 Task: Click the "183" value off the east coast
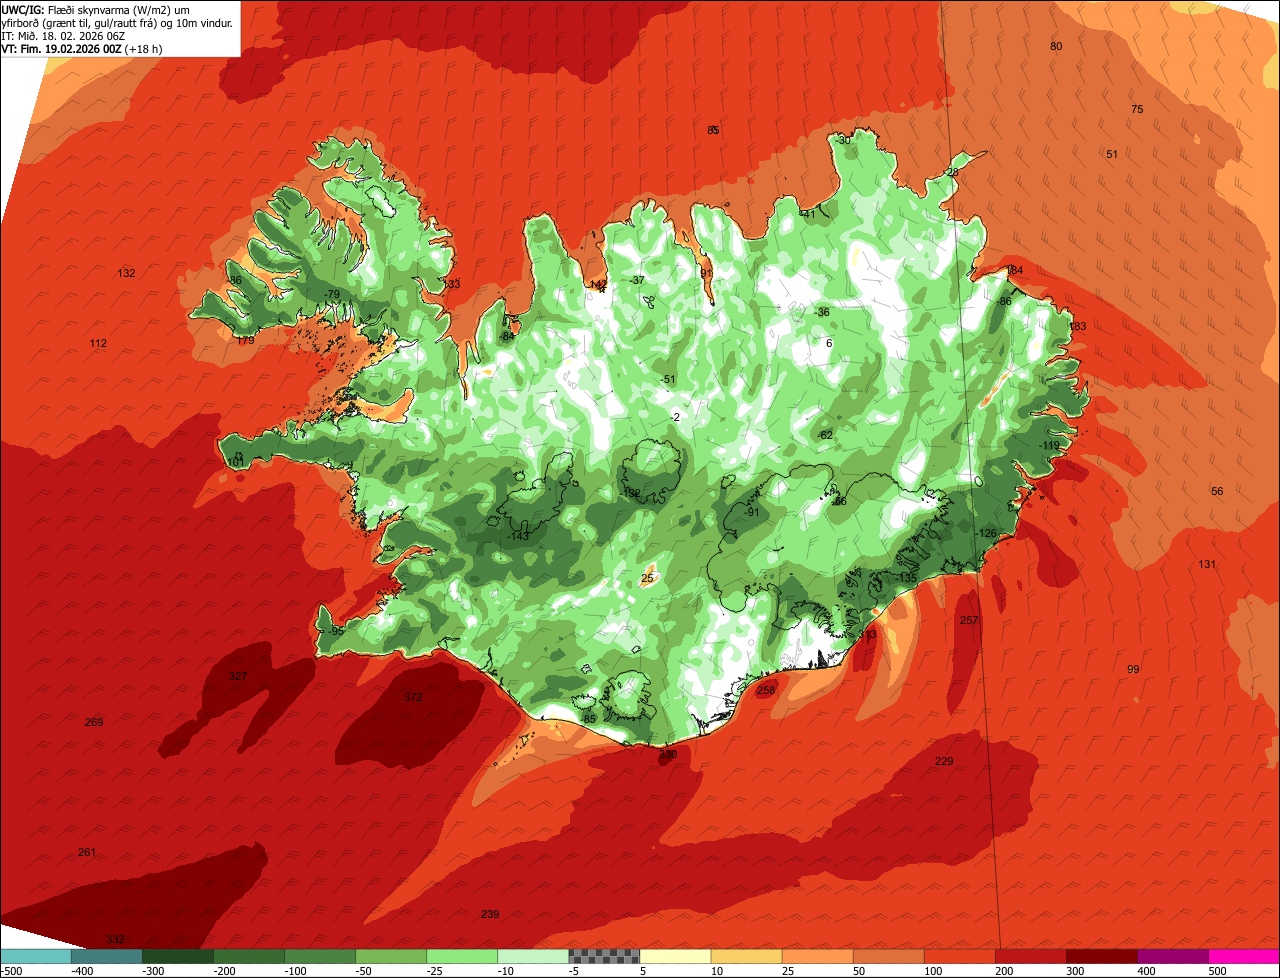[x=1078, y=326]
